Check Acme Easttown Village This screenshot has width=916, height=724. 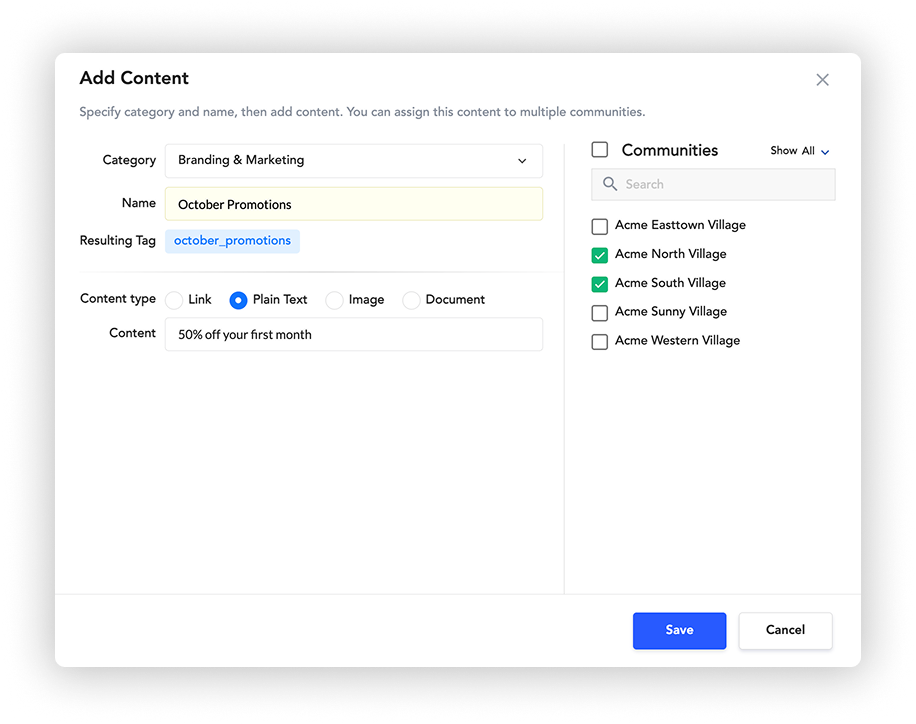[599, 226]
